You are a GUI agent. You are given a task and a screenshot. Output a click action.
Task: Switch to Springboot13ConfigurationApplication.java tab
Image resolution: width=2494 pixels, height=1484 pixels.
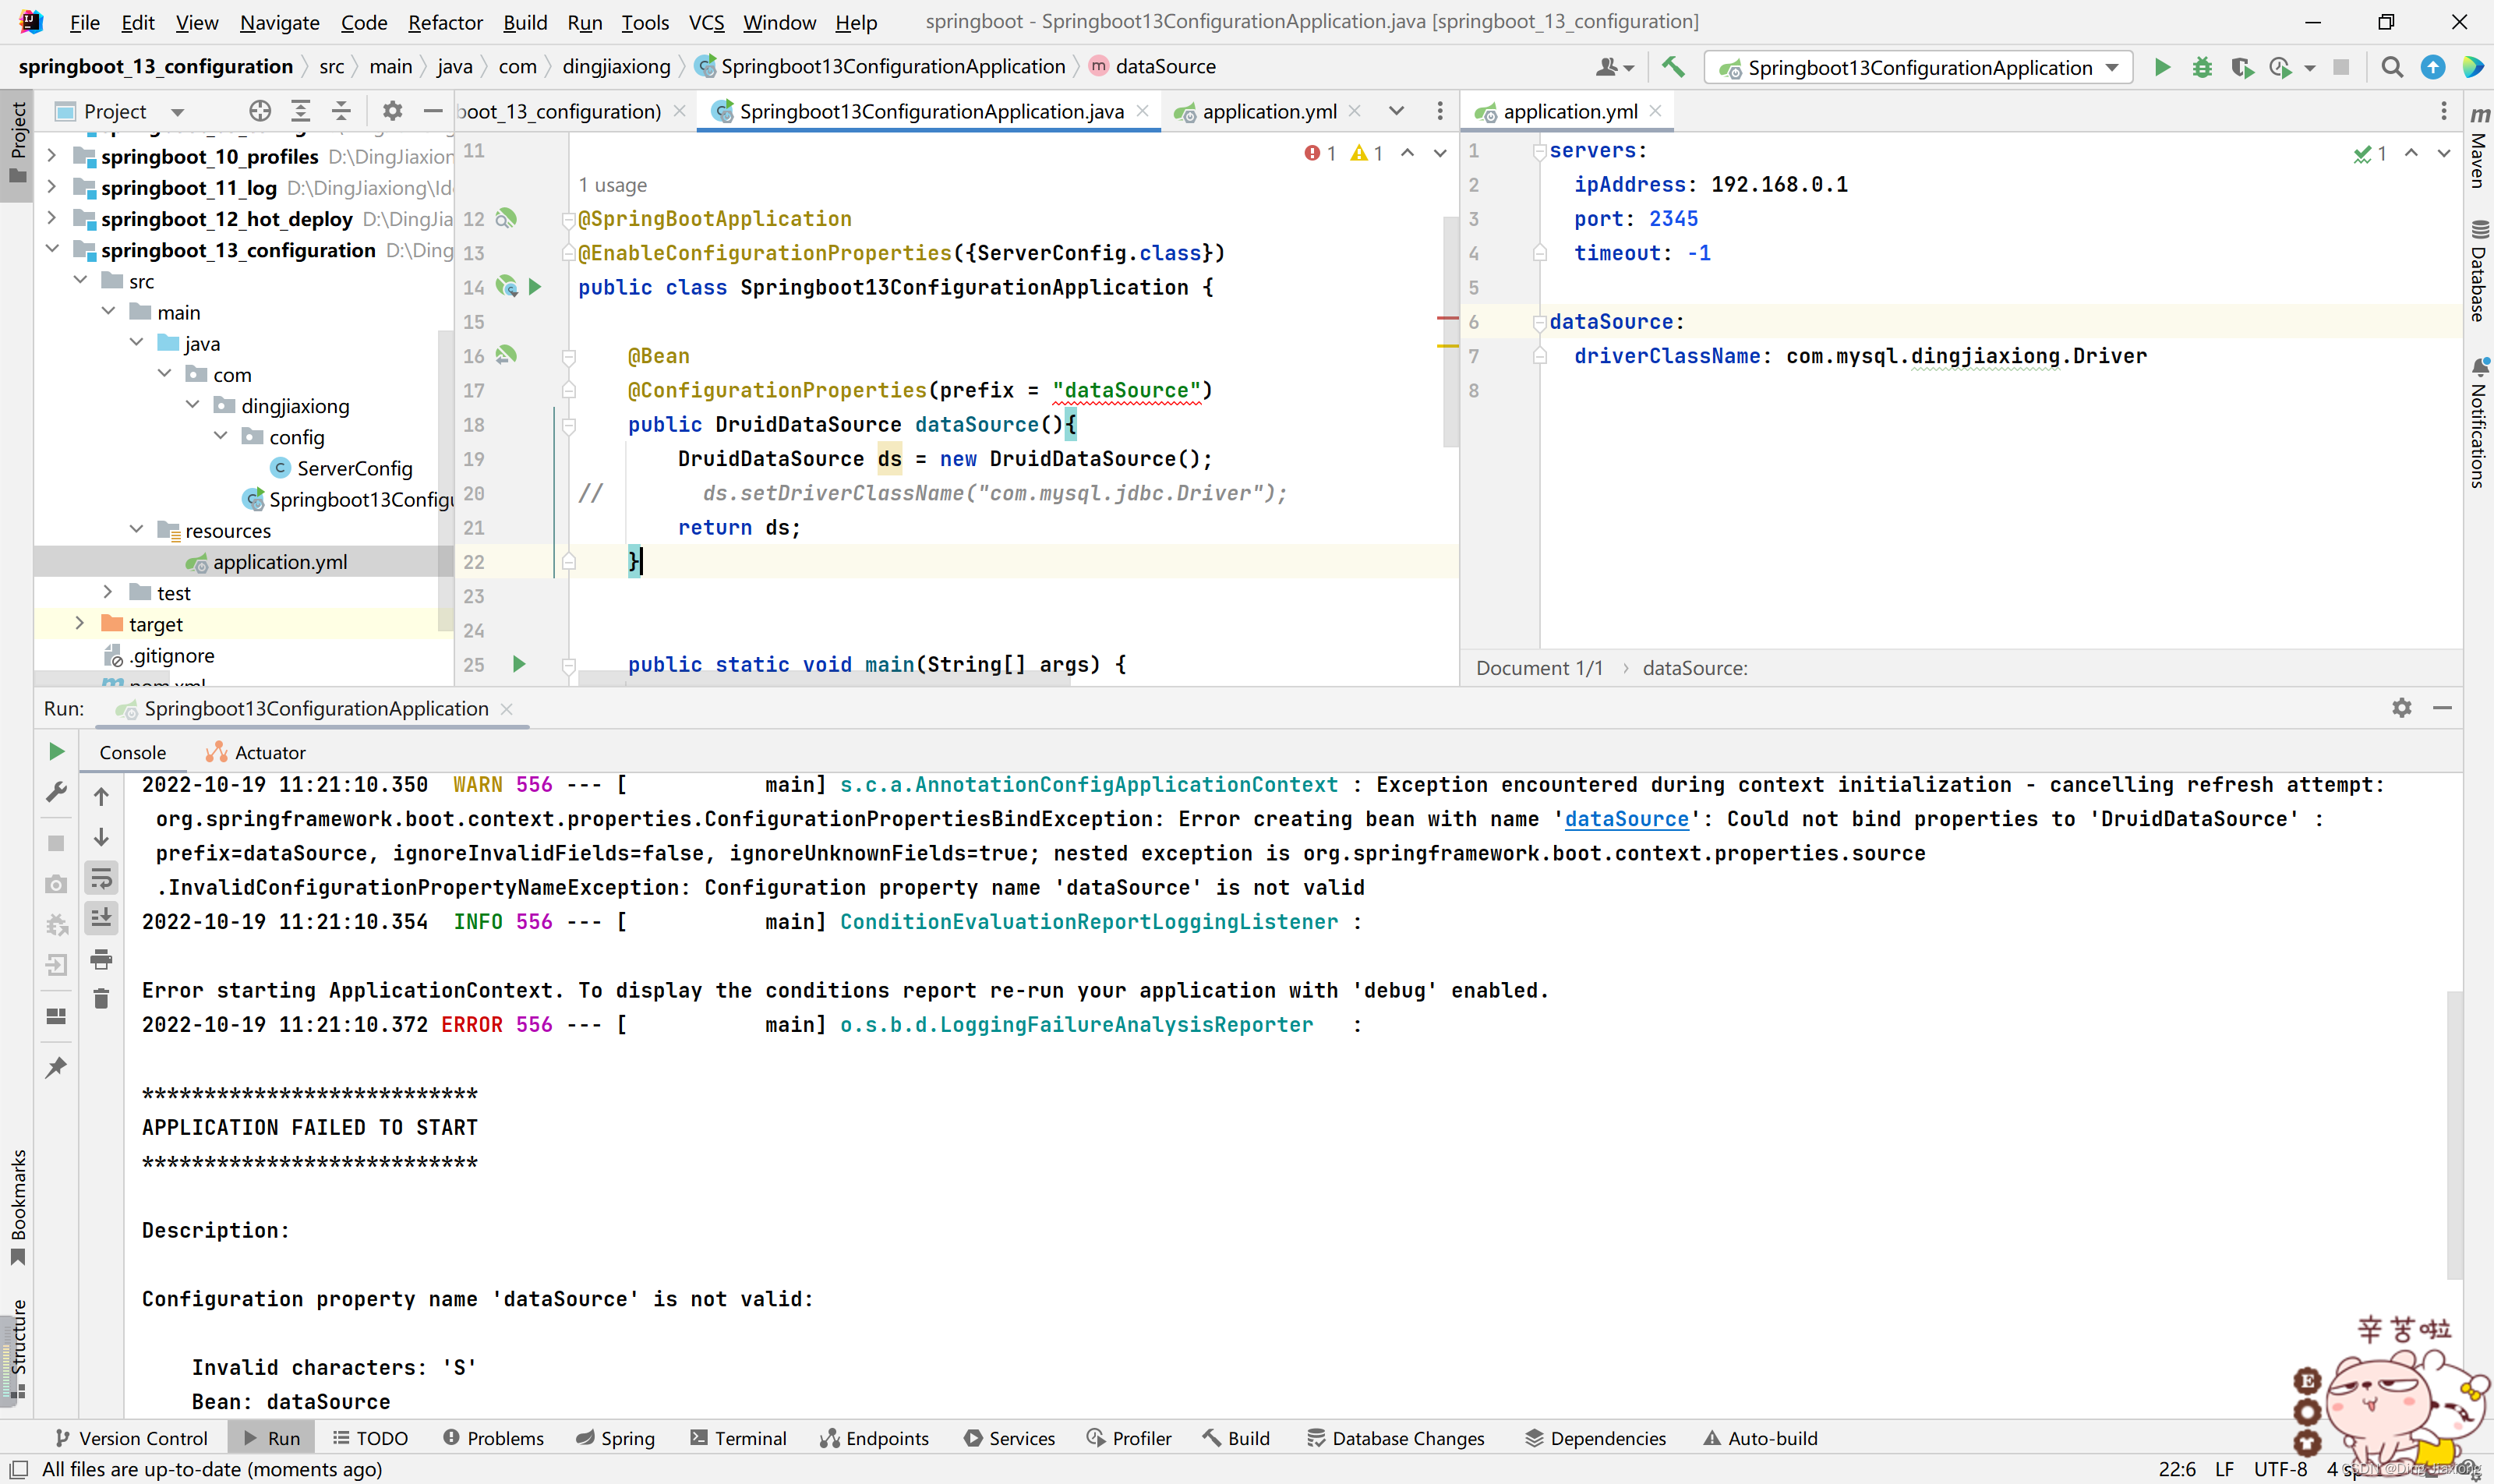click(x=930, y=111)
